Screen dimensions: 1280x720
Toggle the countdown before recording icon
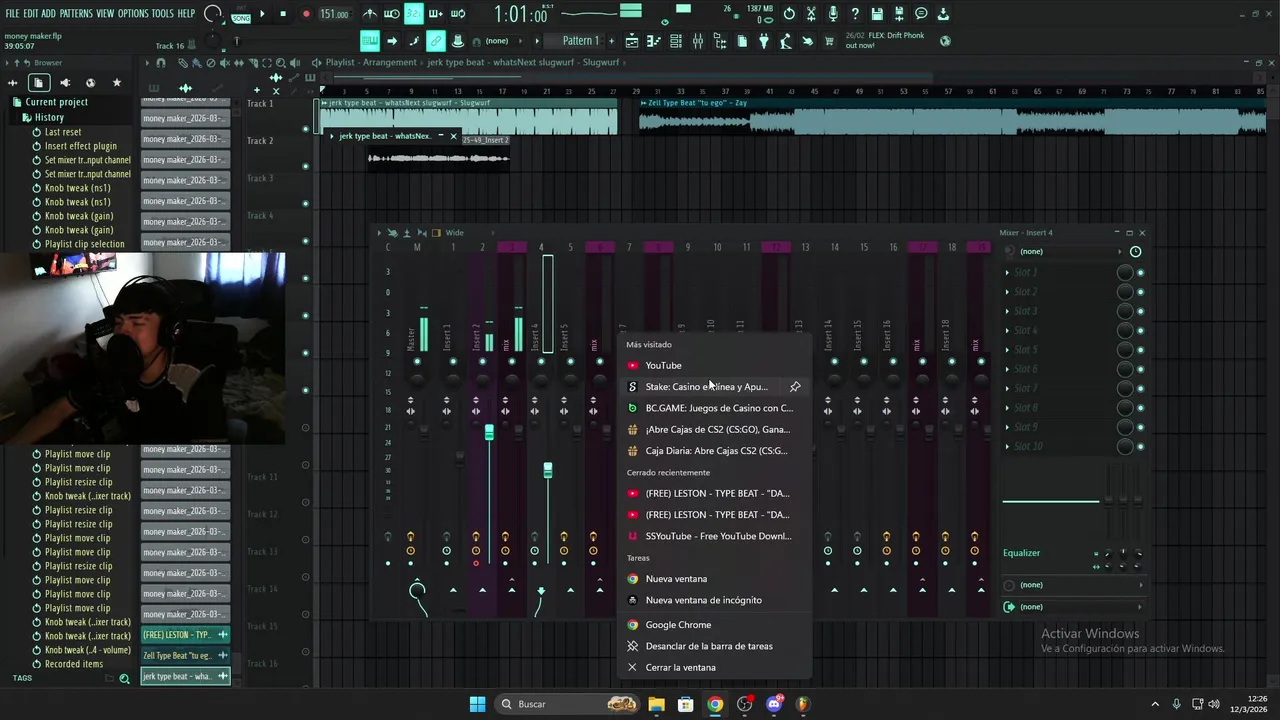point(414,14)
